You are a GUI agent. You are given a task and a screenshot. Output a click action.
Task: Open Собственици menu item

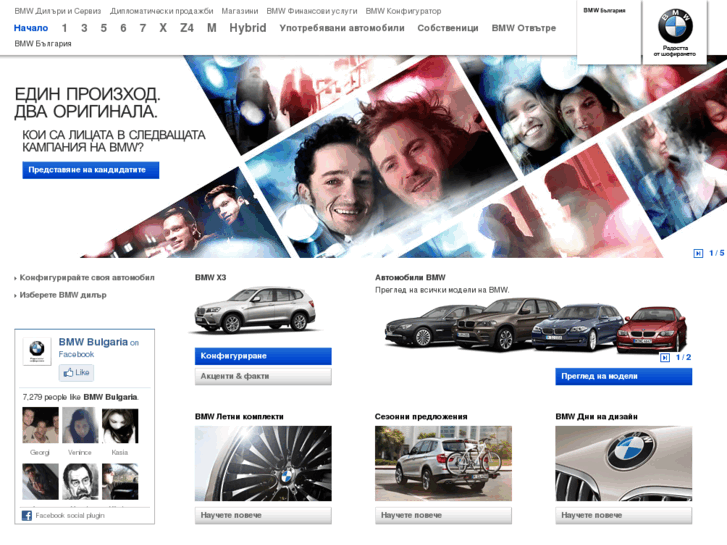[447, 28]
